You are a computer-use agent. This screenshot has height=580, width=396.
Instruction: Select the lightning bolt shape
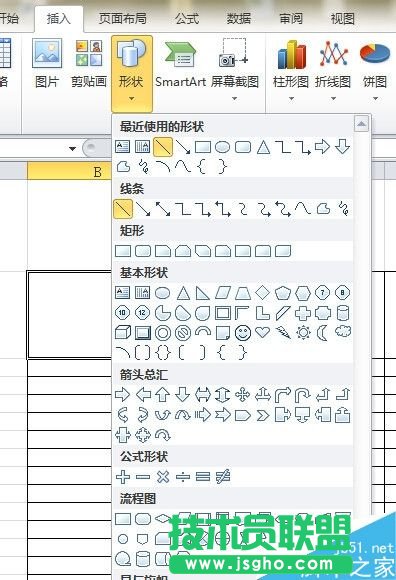click(283, 333)
